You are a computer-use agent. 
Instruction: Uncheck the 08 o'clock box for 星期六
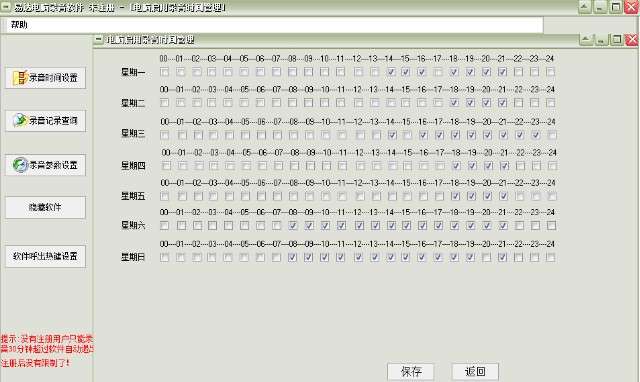click(x=293, y=225)
